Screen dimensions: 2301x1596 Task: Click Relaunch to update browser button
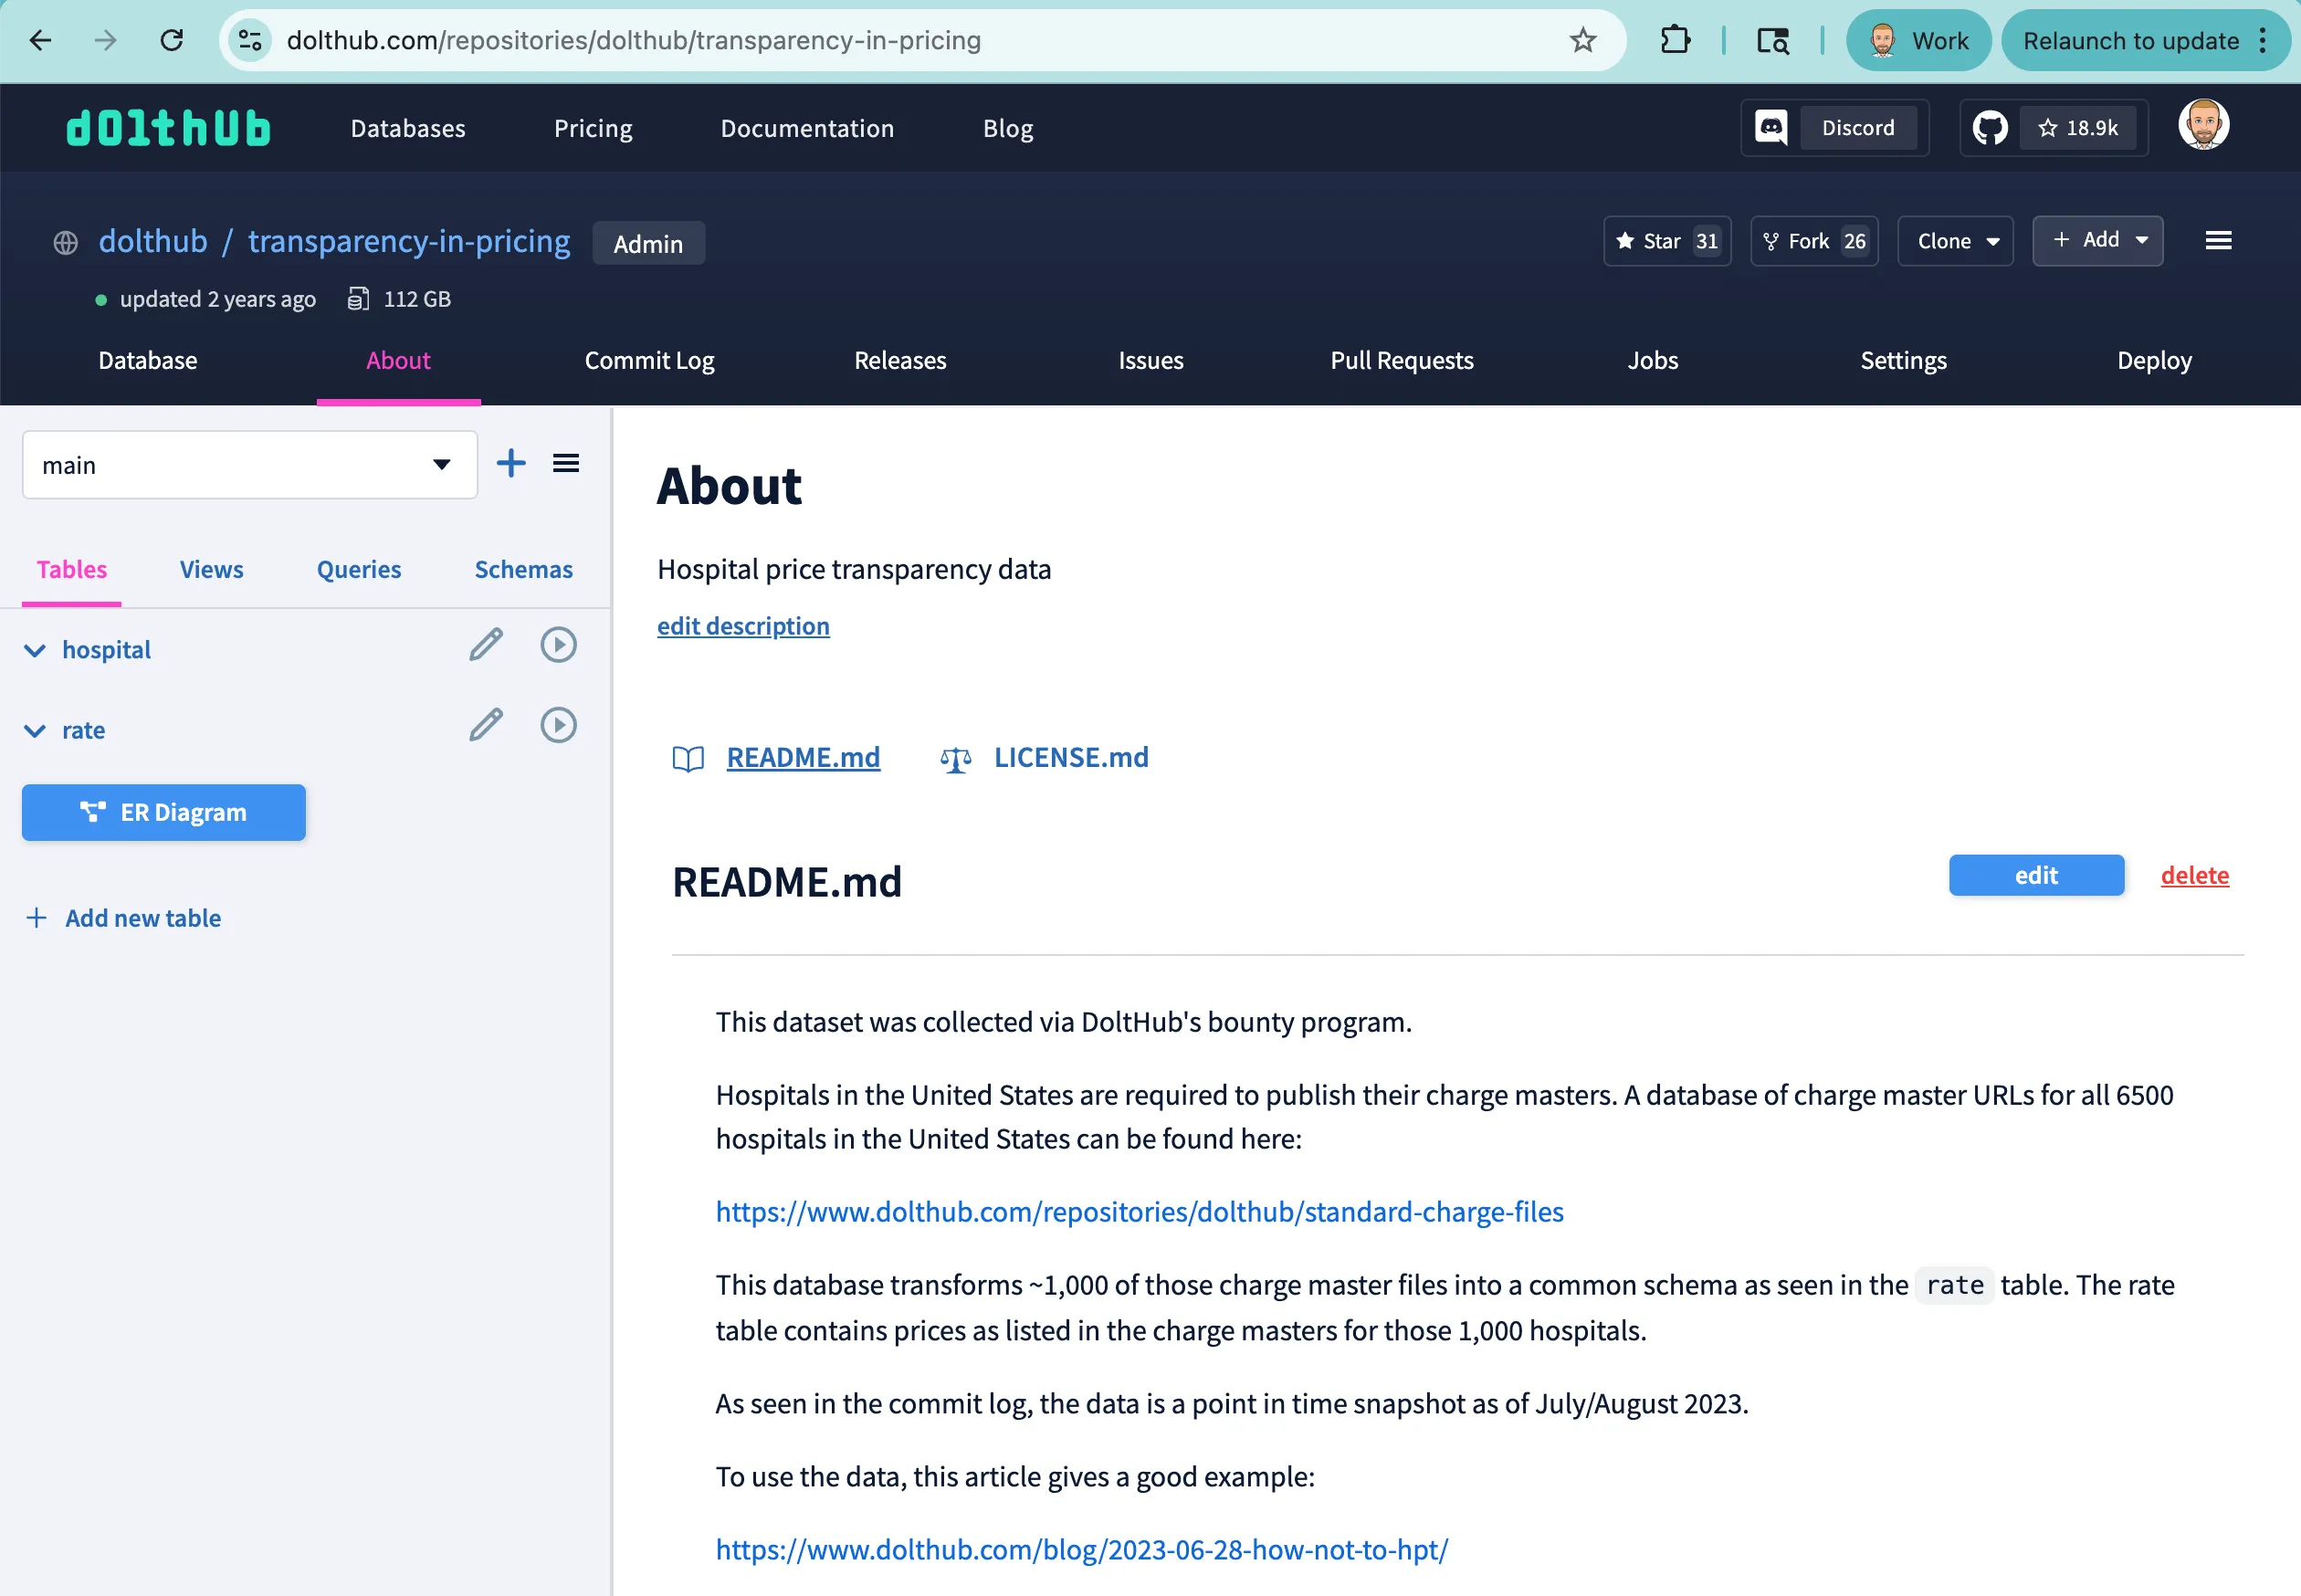tap(2129, 40)
